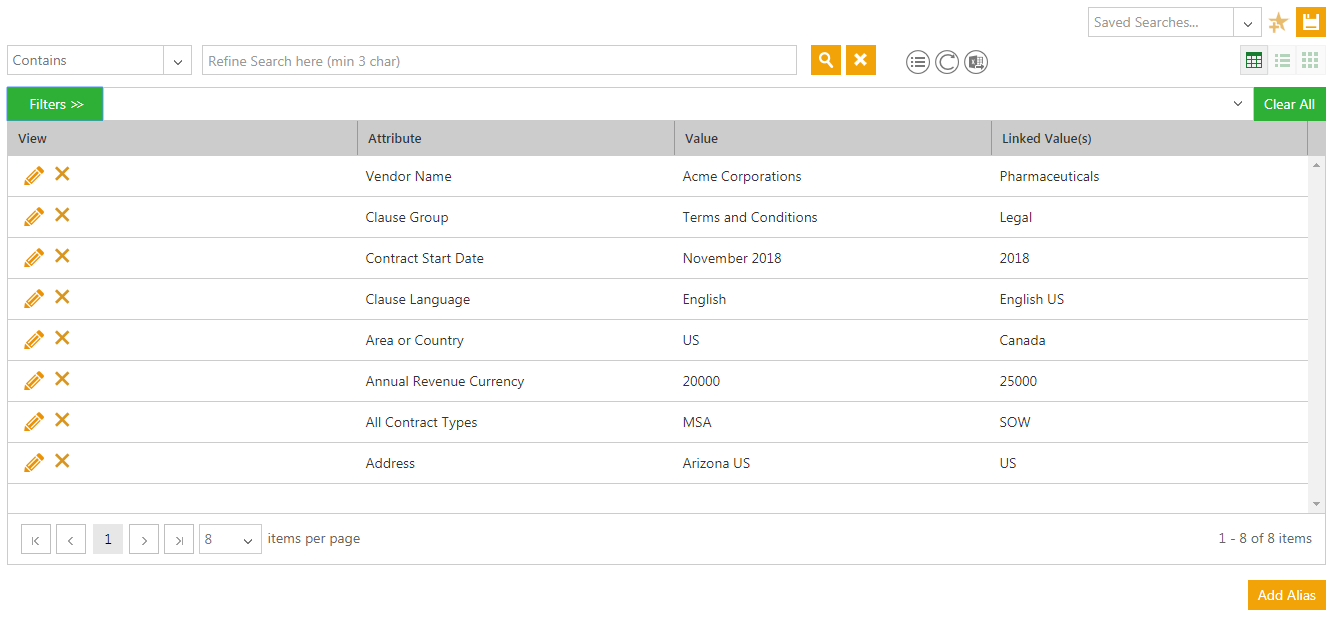Sort by the Attribute column header
Viewport: 1334px width, 617px height.
tap(395, 139)
